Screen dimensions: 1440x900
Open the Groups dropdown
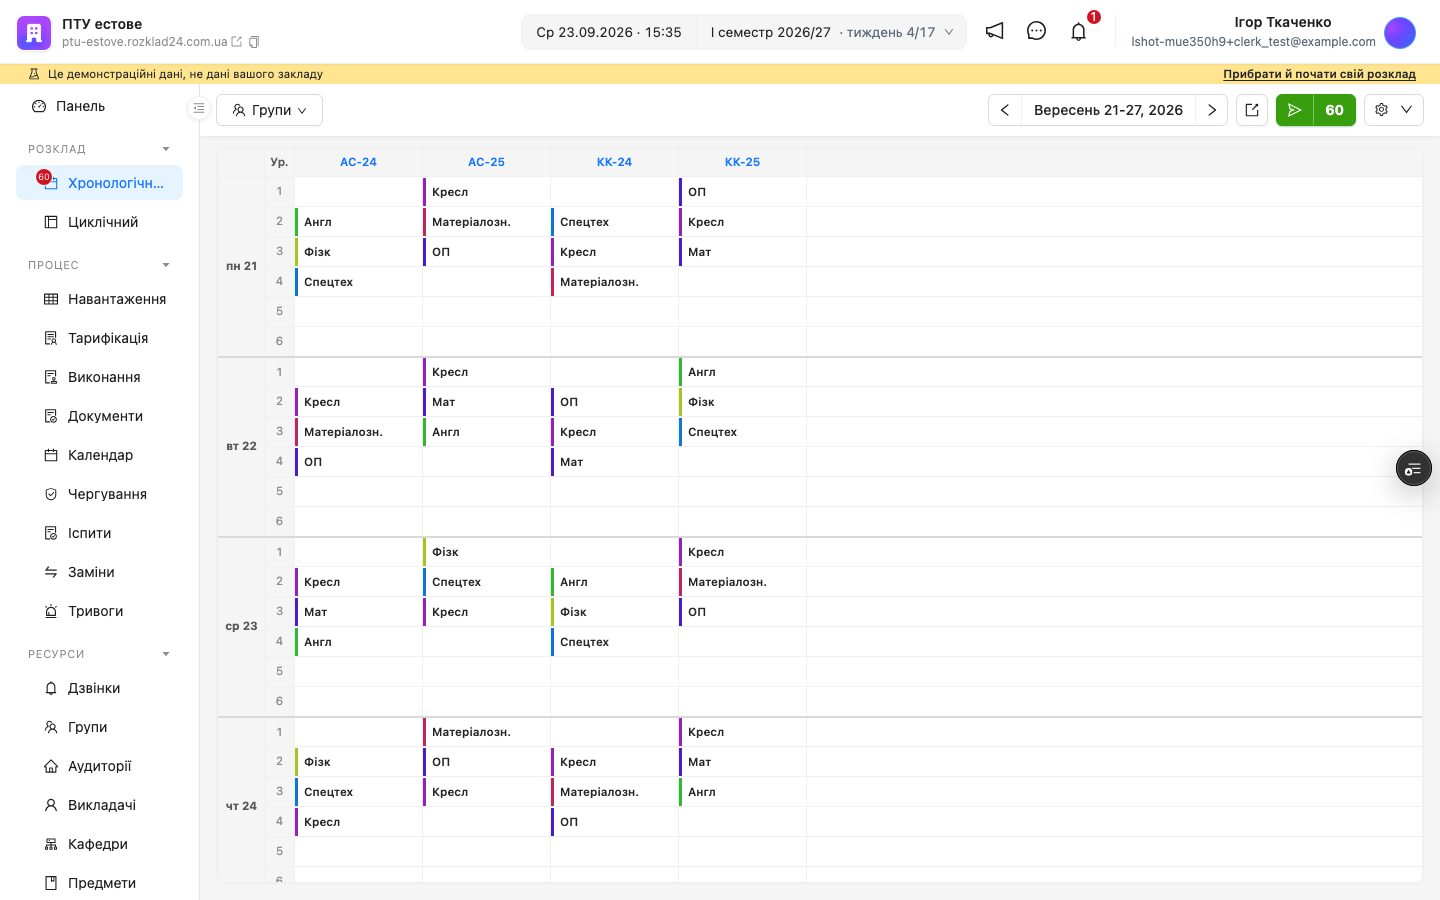tap(269, 110)
